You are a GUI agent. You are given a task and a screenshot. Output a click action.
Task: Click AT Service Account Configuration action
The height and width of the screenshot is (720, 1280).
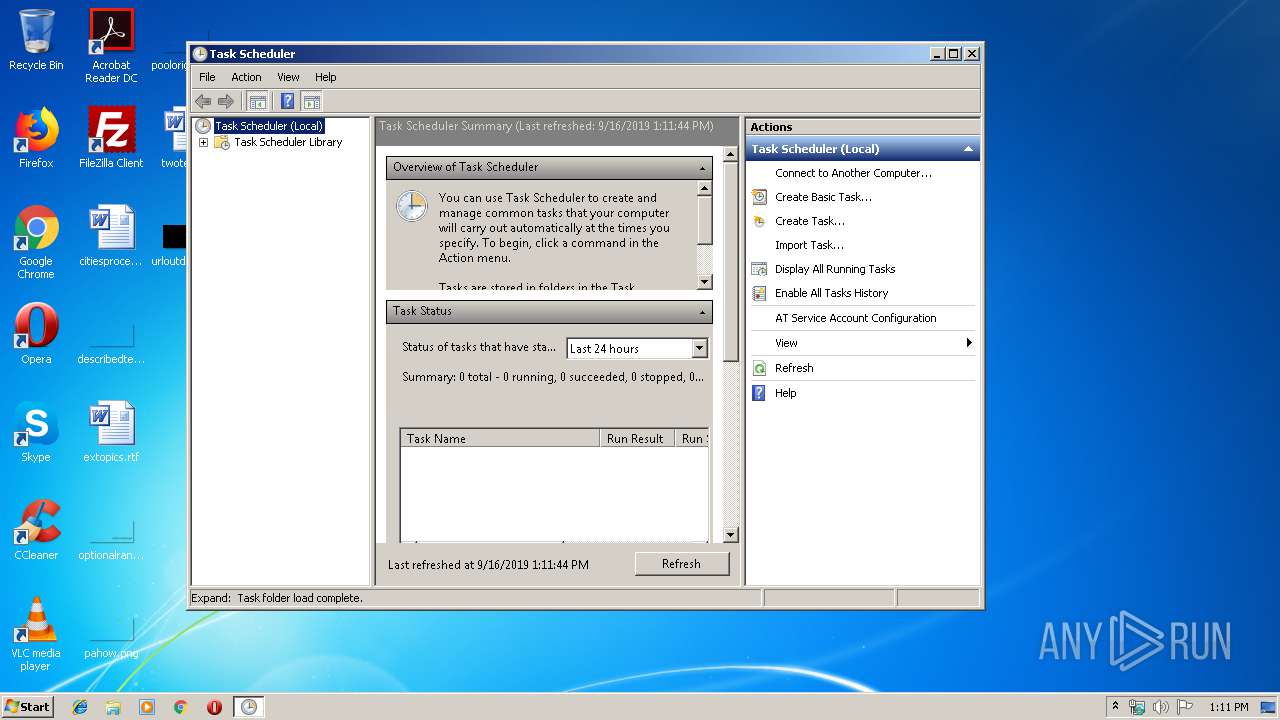coord(856,318)
